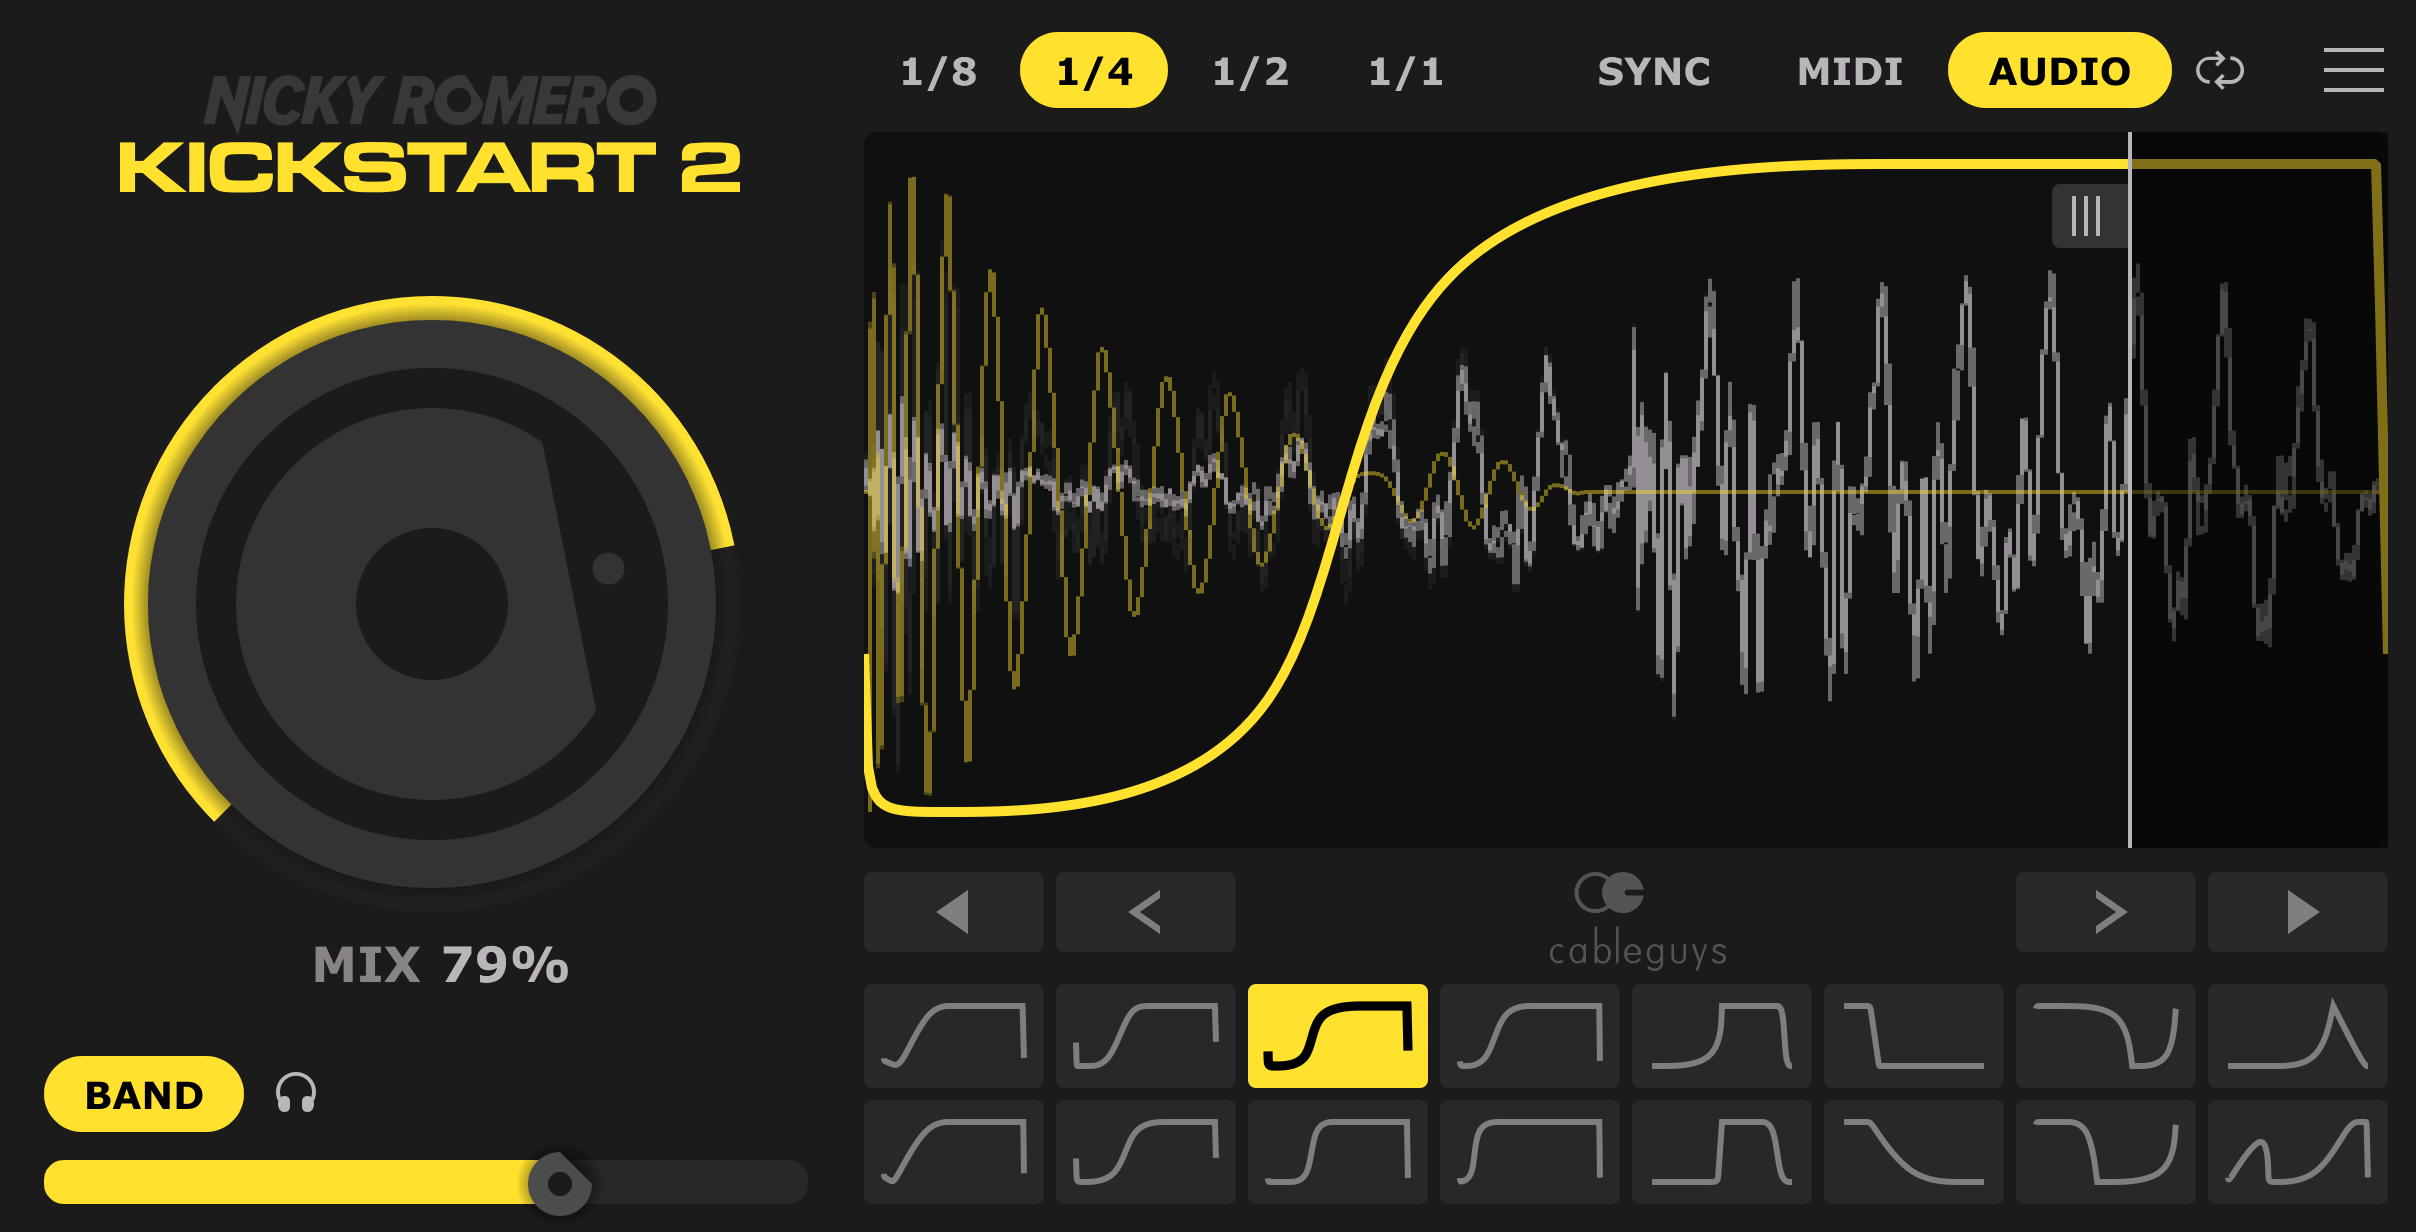Click the retrigger loop icon near AUDIO
Screen dimensions: 2416x1232
point(2221,70)
